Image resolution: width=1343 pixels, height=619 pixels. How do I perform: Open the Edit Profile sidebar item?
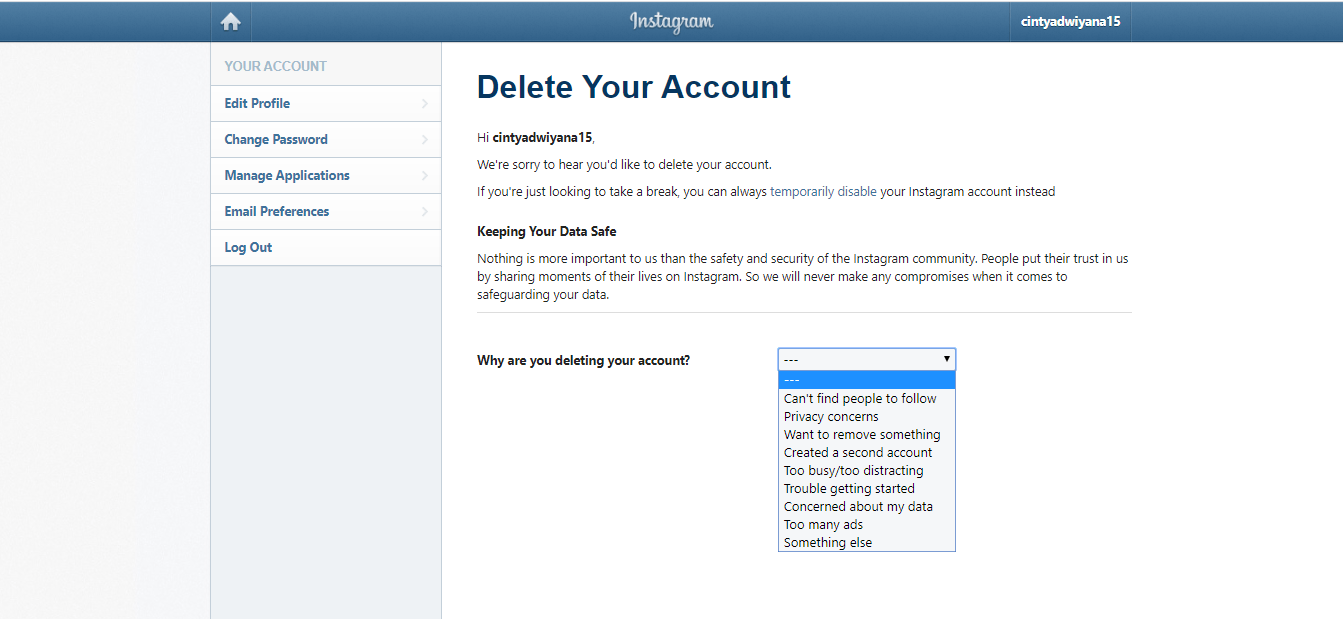point(257,104)
